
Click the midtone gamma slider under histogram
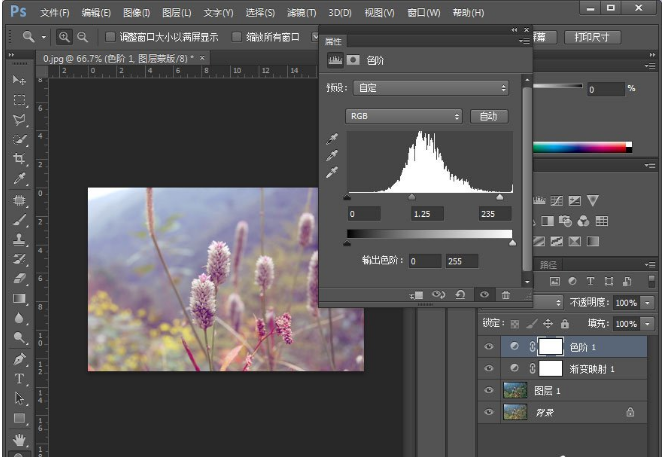pos(412,197)
